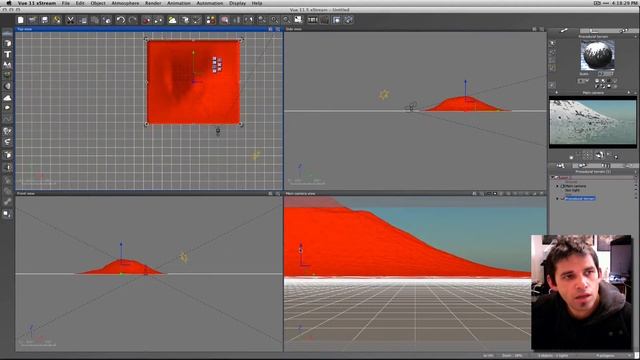This screenshot has height=360, width=640.
Task: Select the Planet tool below the cloud icon
Action: 7,108
